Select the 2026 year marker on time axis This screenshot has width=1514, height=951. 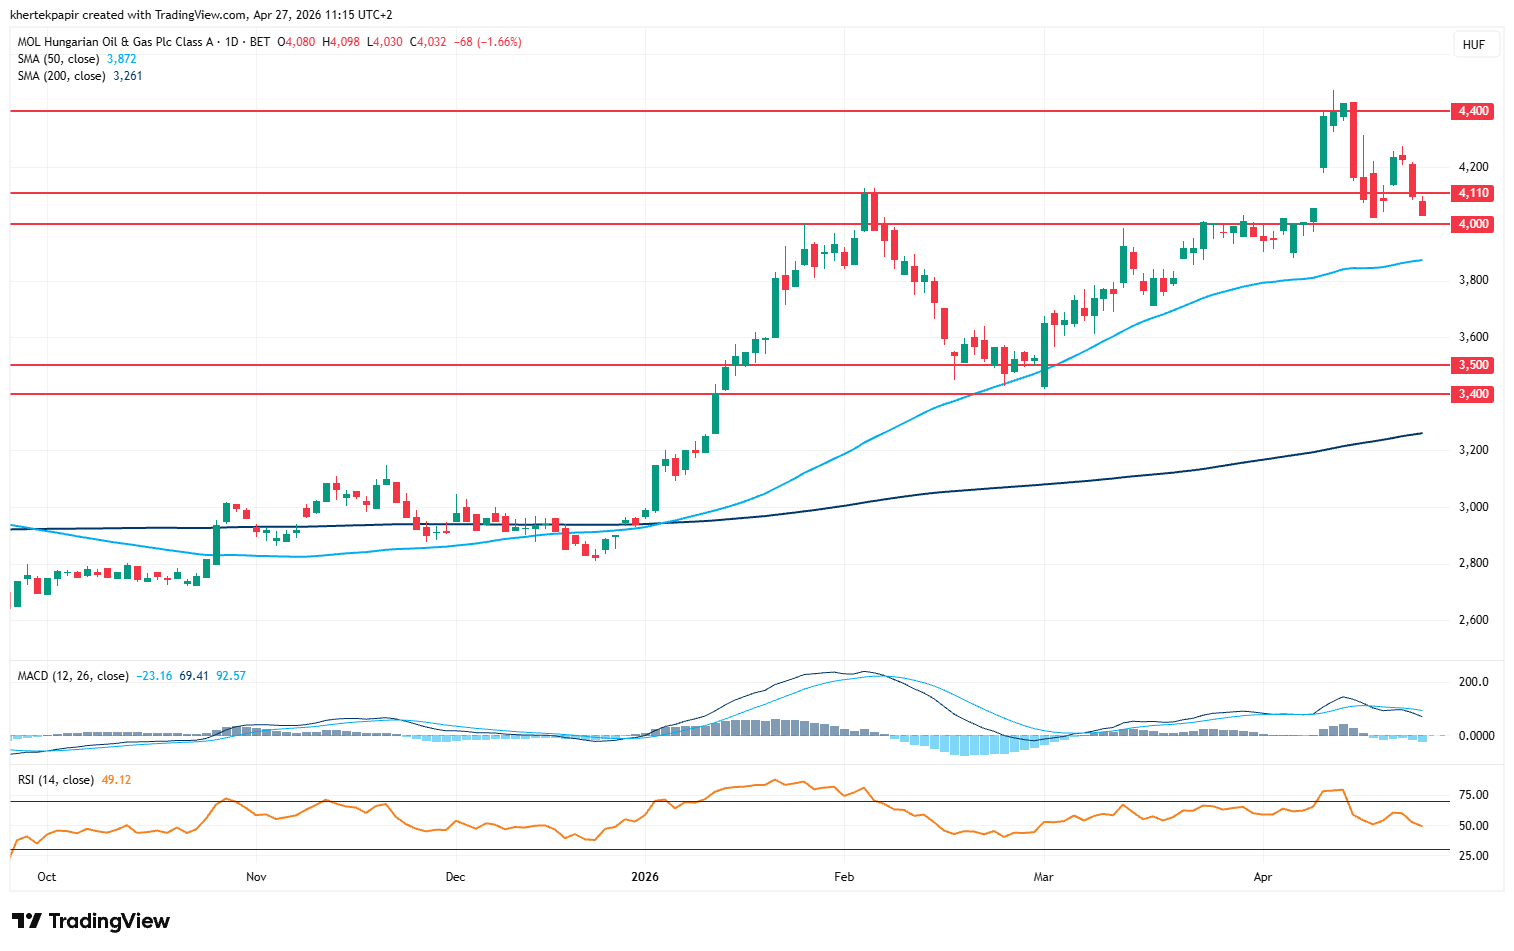(x=645, y=877)
